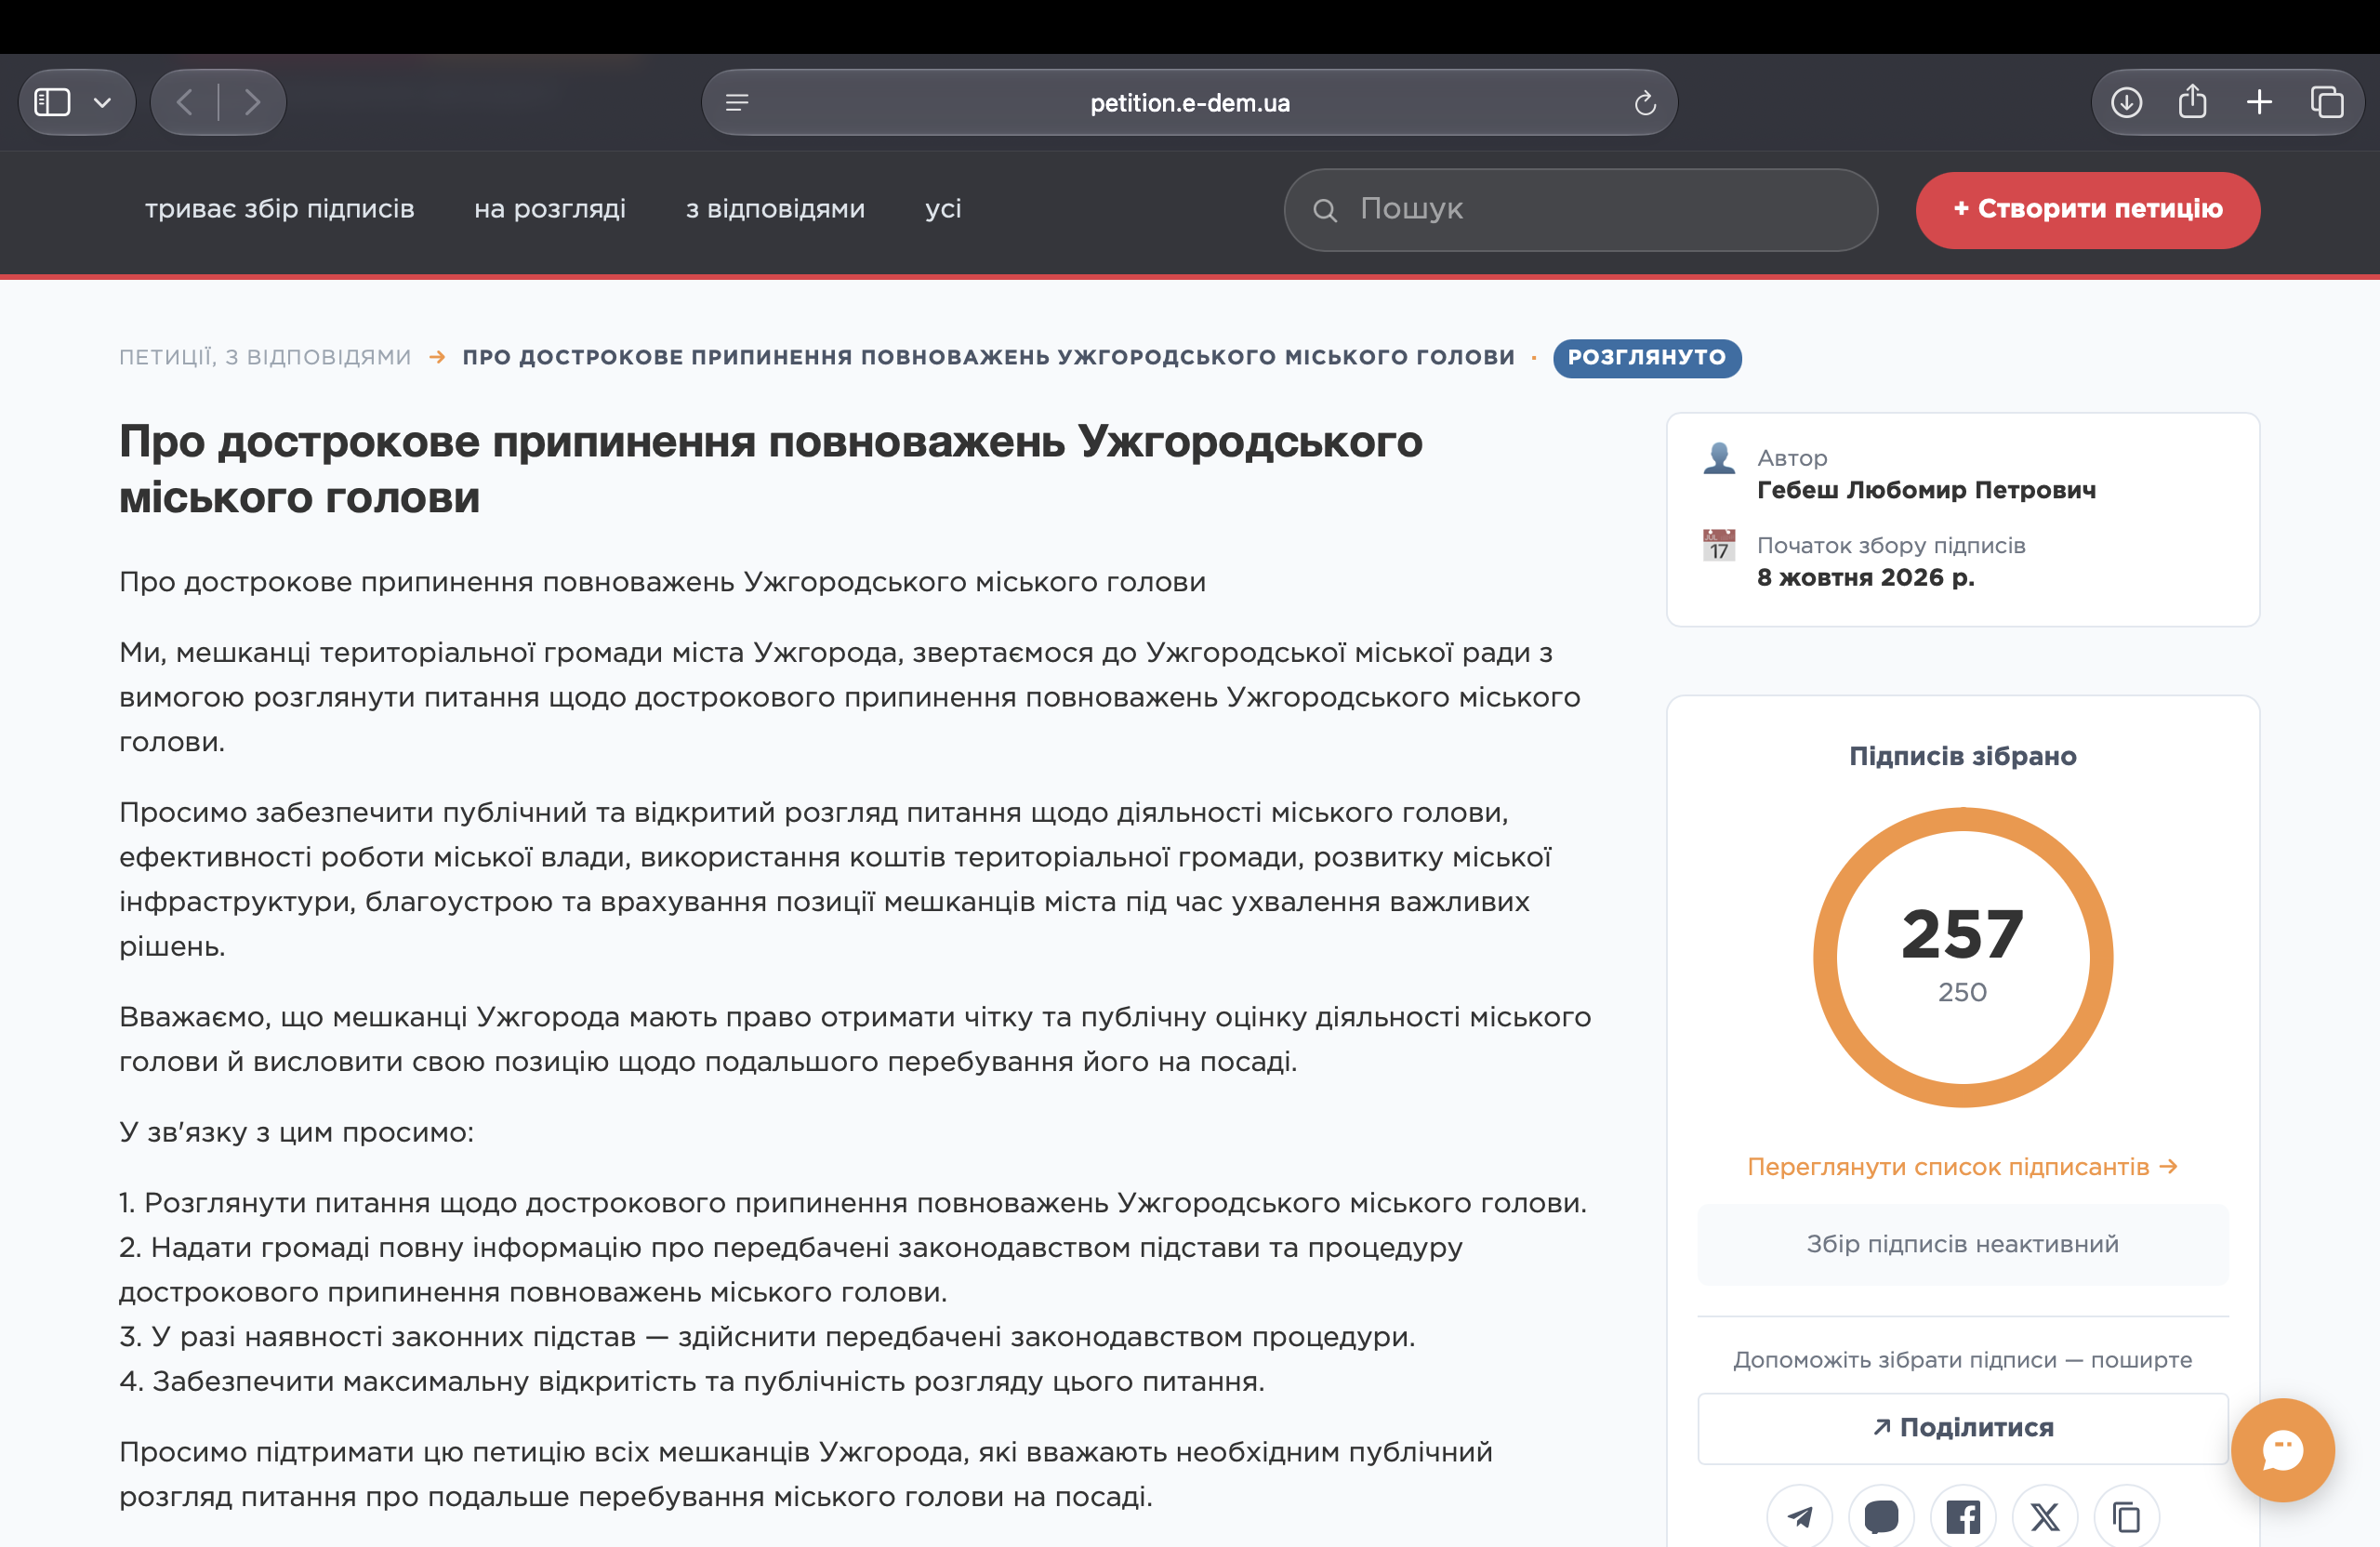Open the 'триває збір підписів' tab
2380x1547 pixels.
(x=280, y=208)
